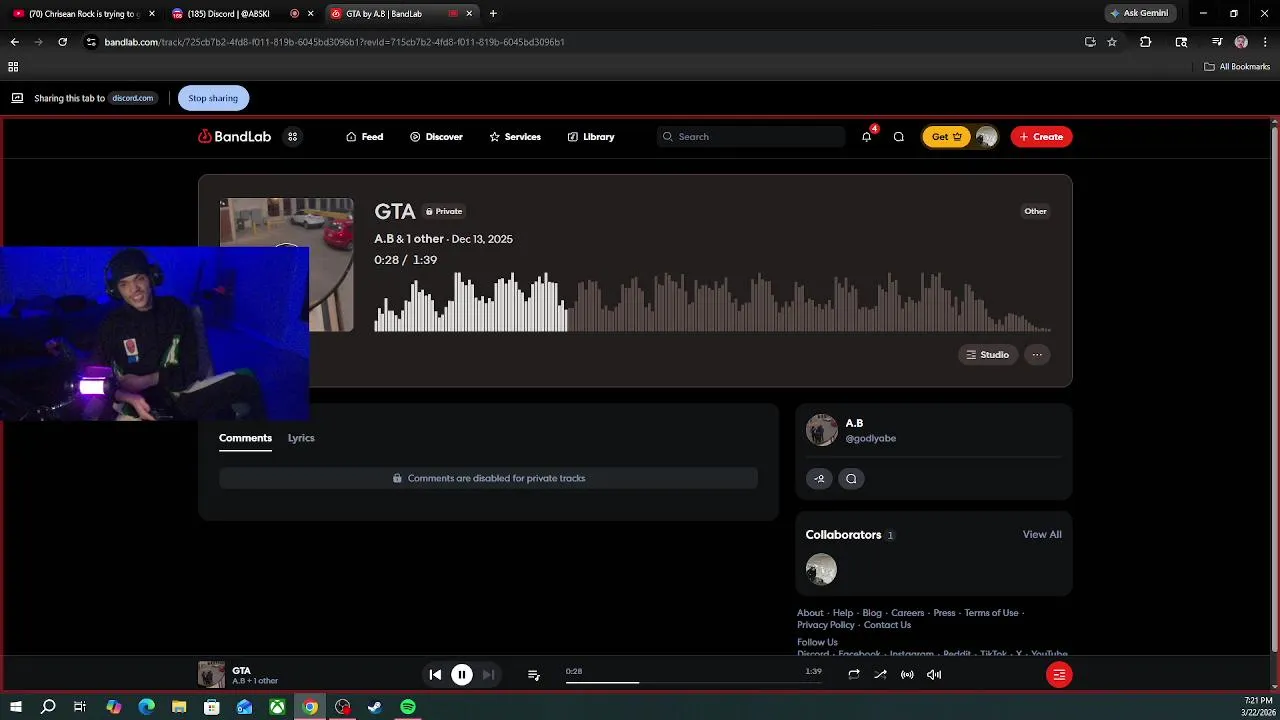Open the Xbox app from taskbar
The height and width of the screenshot is (720, 1280).
(277, 707)
